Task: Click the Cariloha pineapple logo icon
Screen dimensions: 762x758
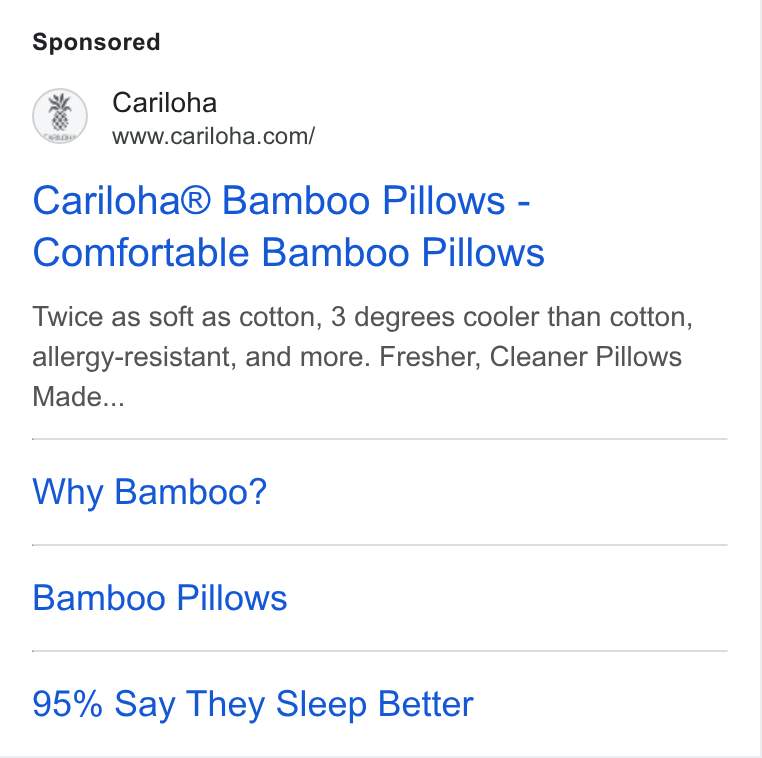Action: pos(60,116)
